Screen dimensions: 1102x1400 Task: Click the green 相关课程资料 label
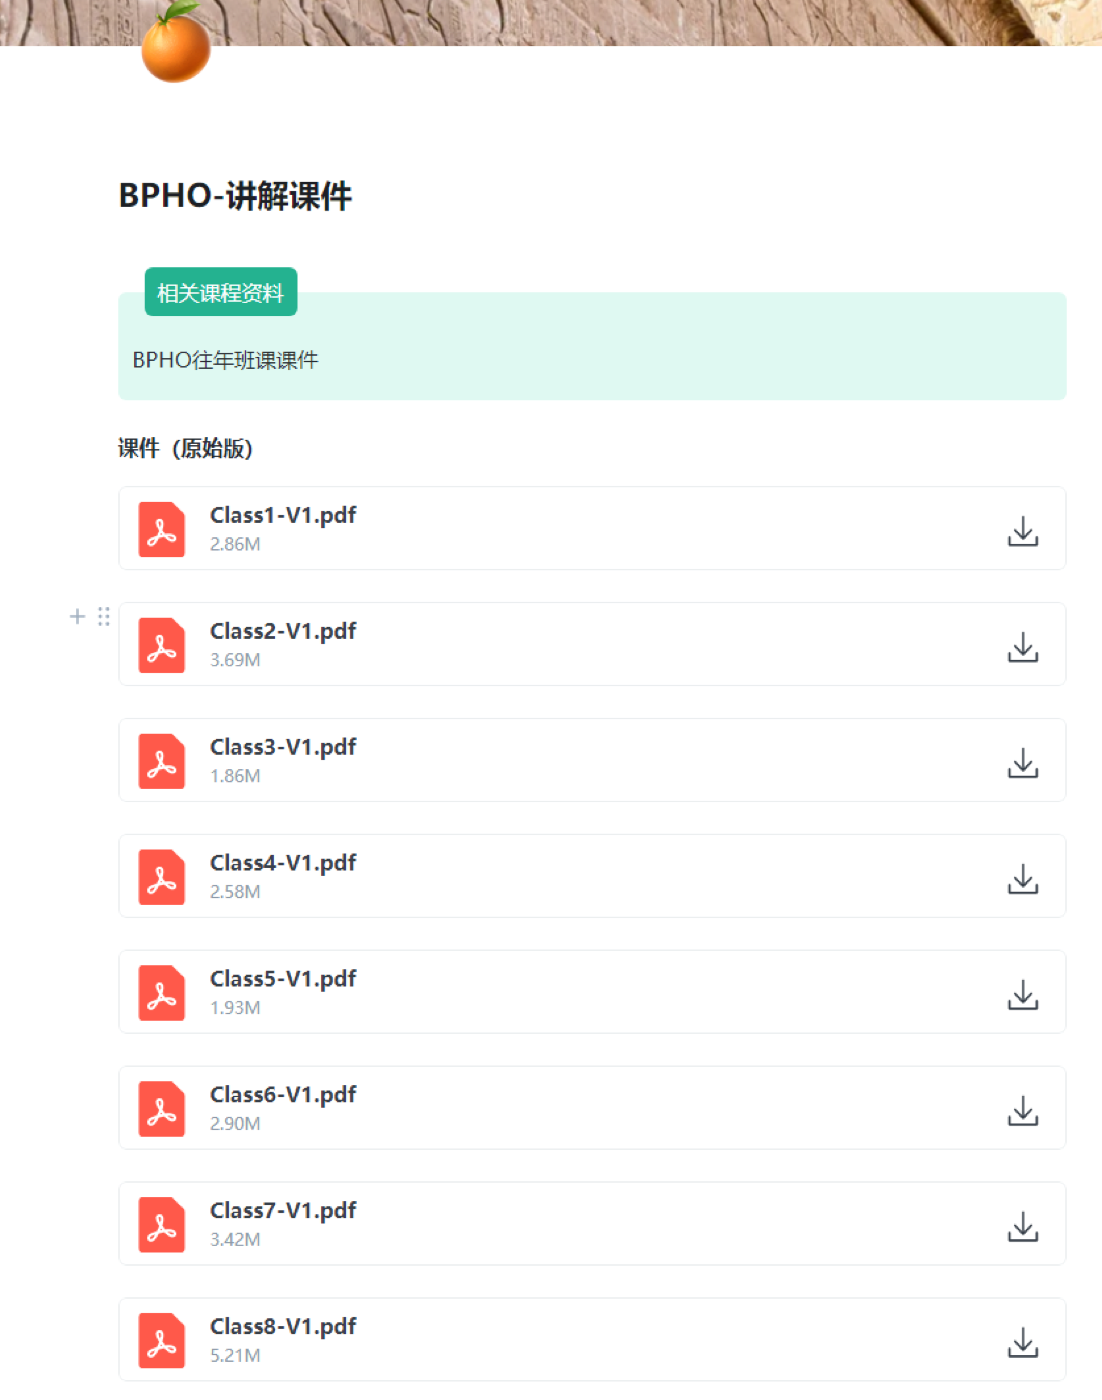tap(221, 292)
